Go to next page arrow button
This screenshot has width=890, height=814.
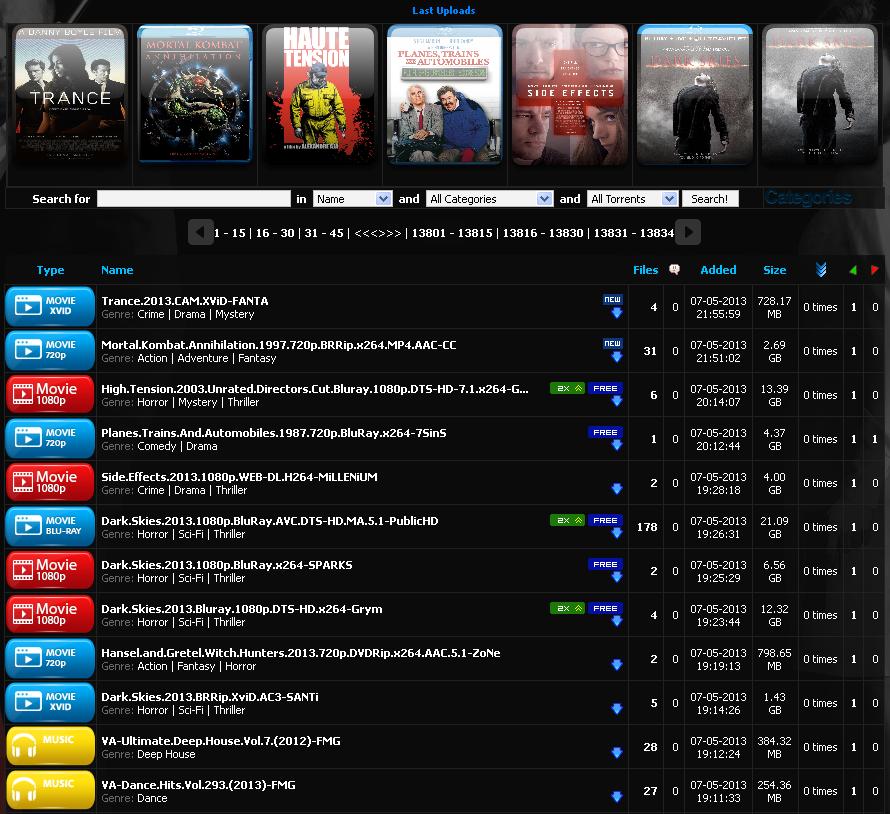pyautogui.click(x=688, y=232)
